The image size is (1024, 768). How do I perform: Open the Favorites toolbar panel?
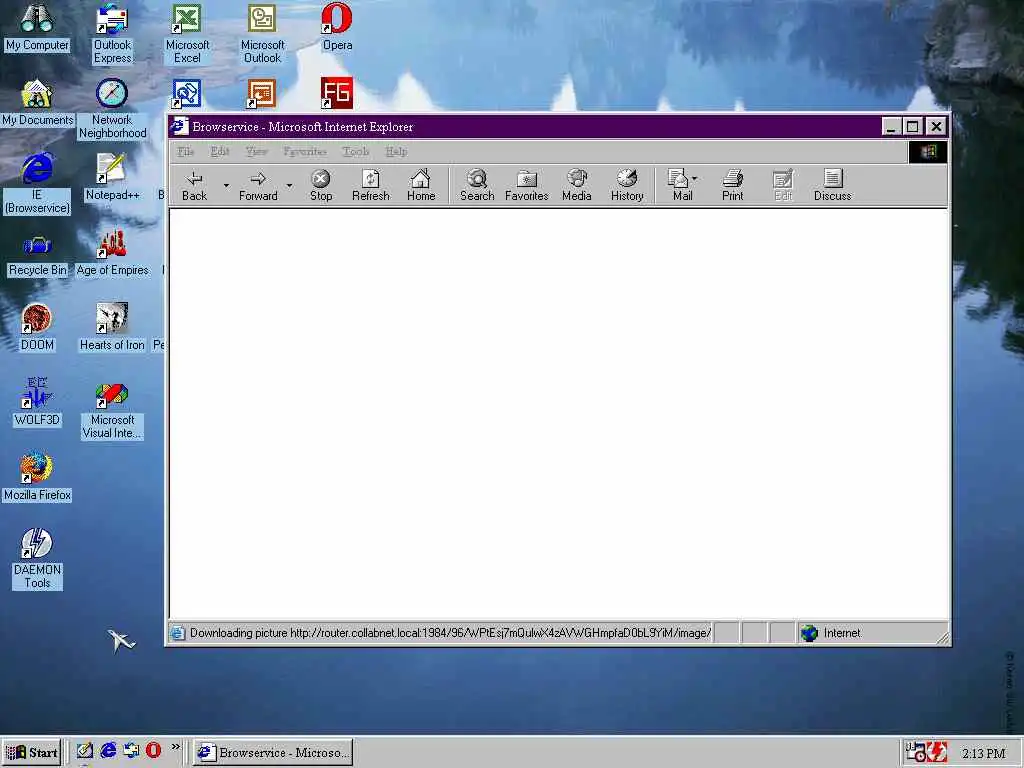(x=526, y=185)
